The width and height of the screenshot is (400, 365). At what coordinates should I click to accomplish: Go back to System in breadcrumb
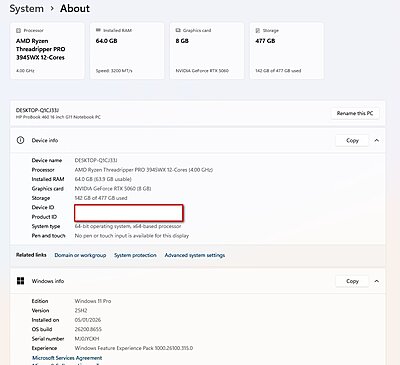[x=27, y=9]
